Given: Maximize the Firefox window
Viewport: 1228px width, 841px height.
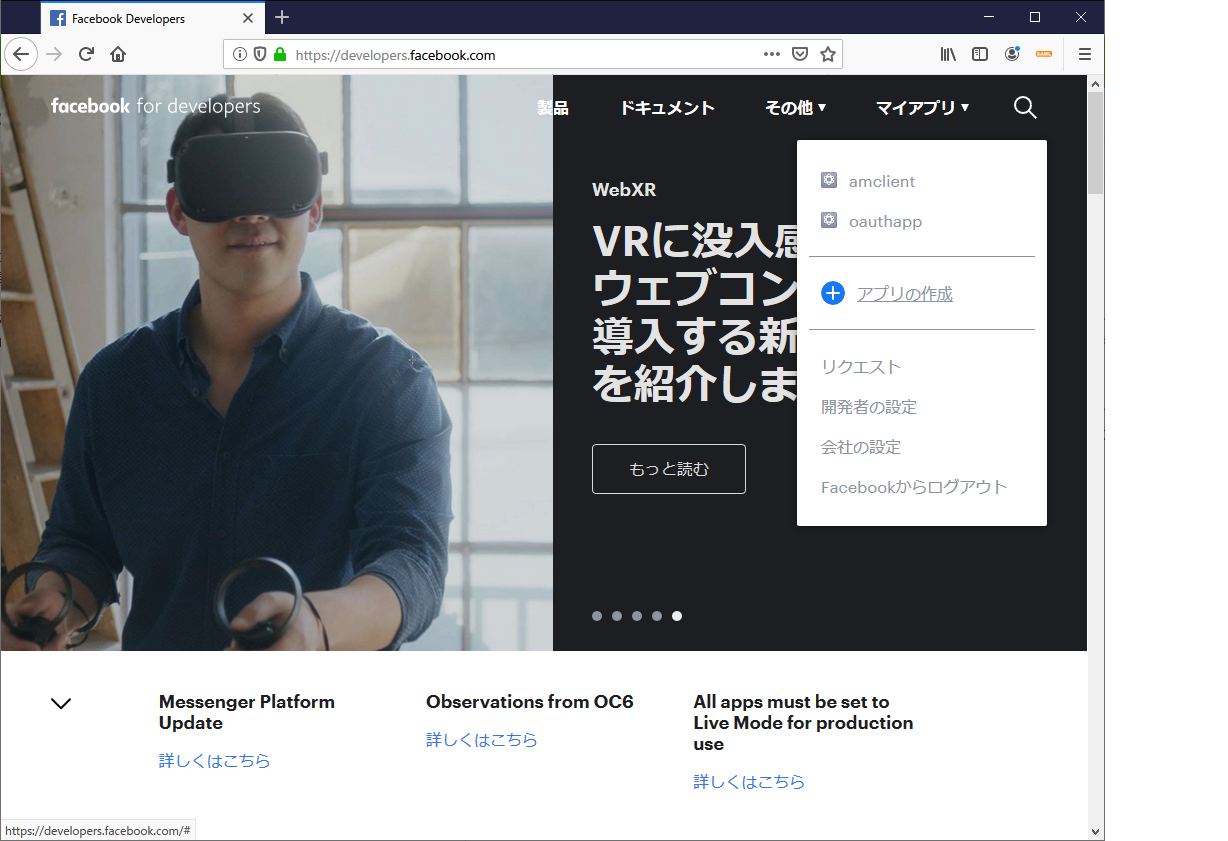Looking at the screenshot, I should (x=1035, y=17).
